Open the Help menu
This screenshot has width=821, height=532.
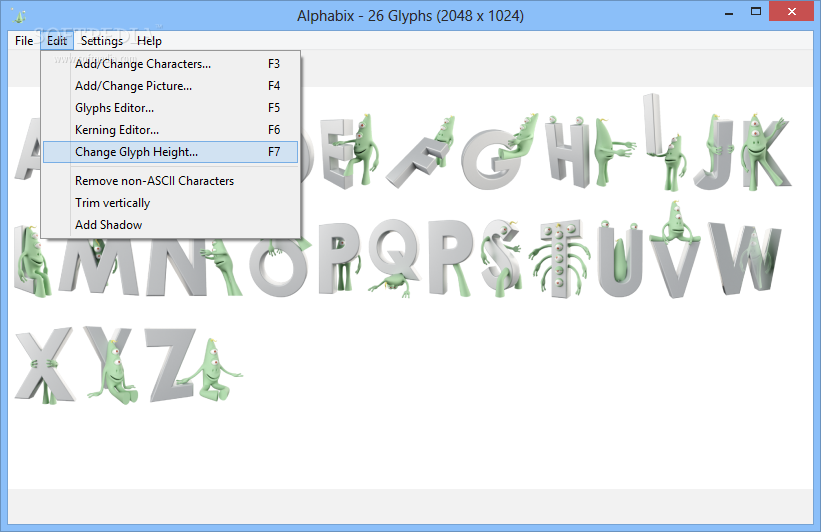coord(149,41)
